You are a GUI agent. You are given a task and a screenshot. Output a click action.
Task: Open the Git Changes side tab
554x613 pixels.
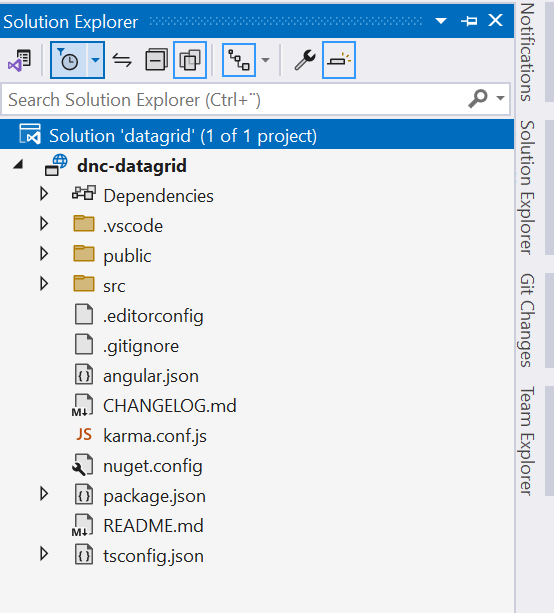click(x=527, y=321)
